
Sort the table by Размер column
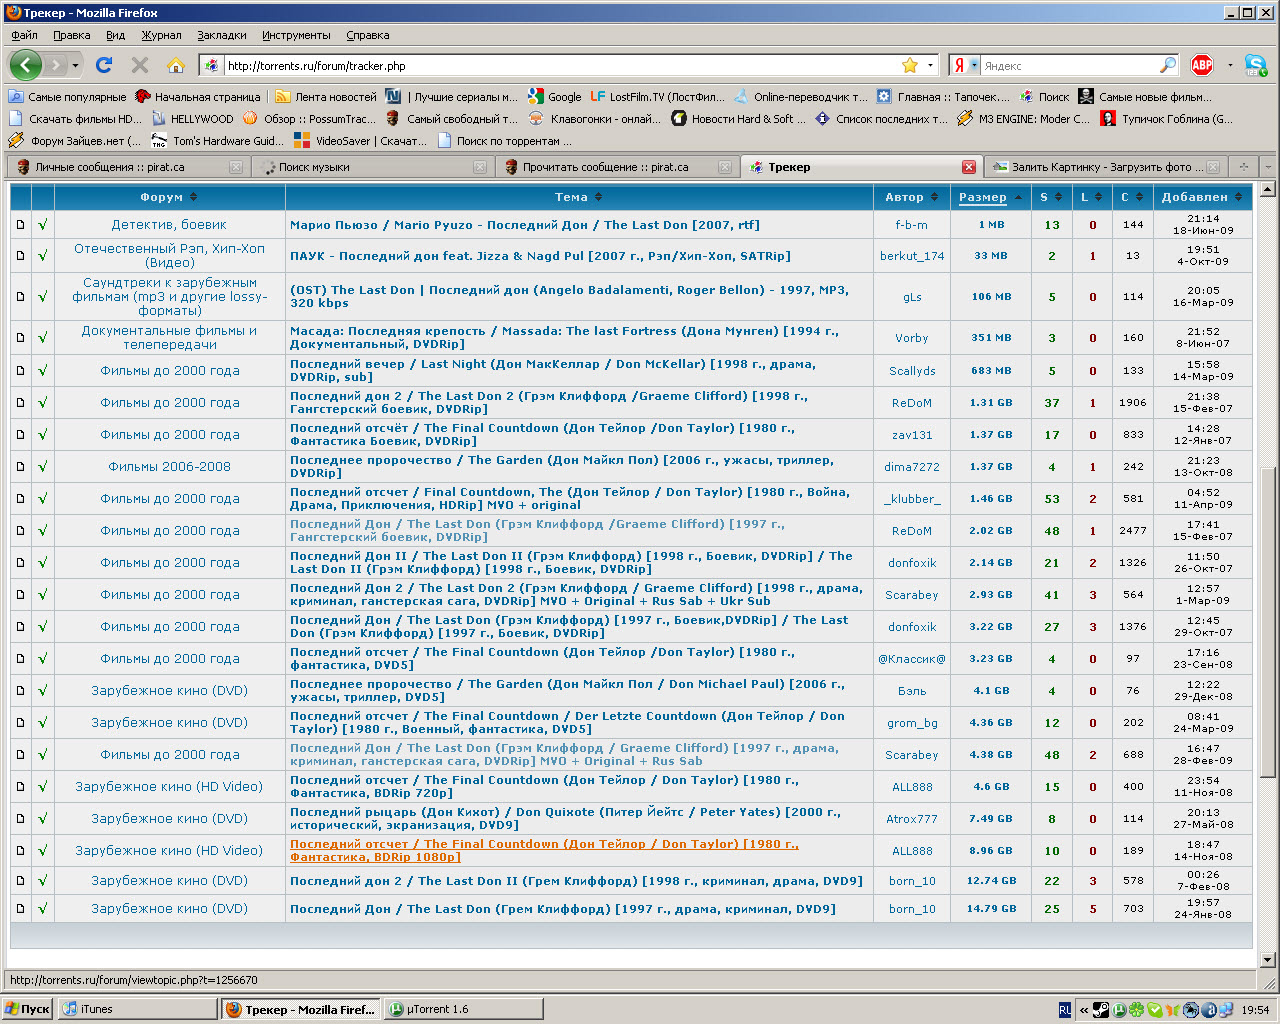pos(990,197)
